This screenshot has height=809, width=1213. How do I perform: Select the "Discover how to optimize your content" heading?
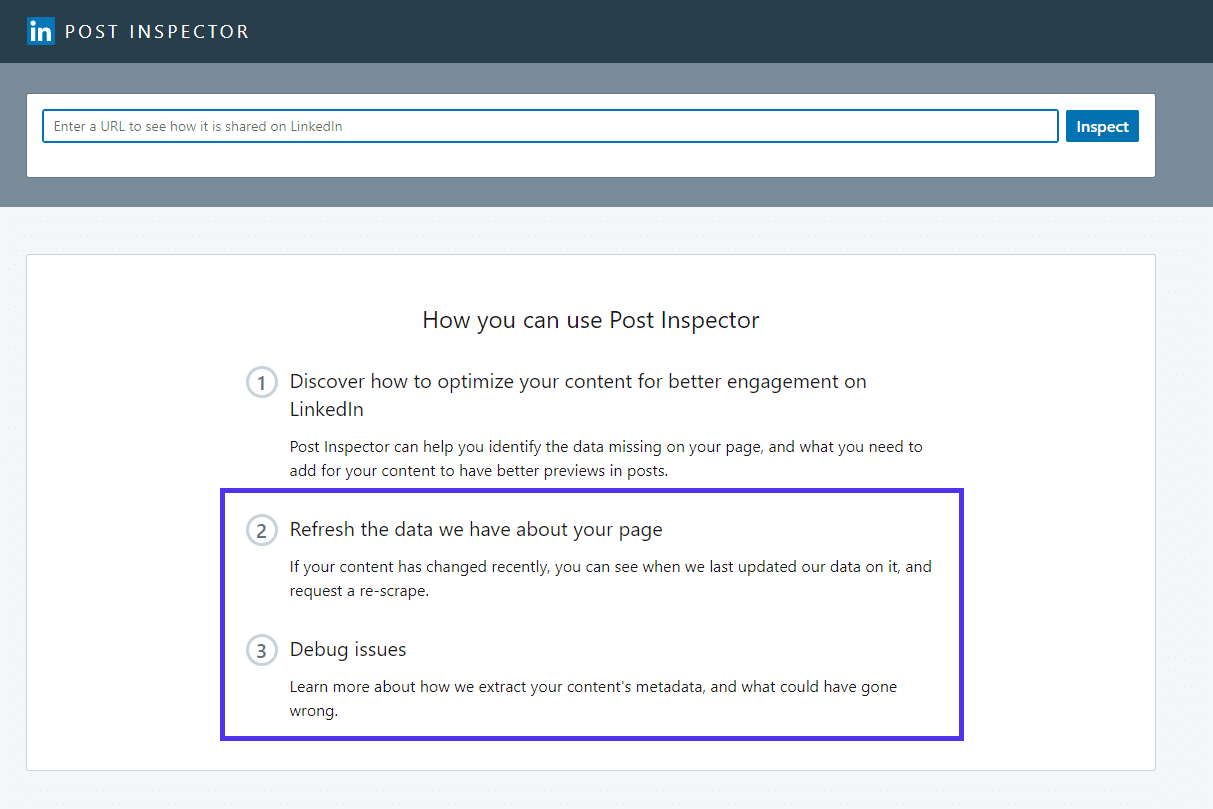pos(577,381)
